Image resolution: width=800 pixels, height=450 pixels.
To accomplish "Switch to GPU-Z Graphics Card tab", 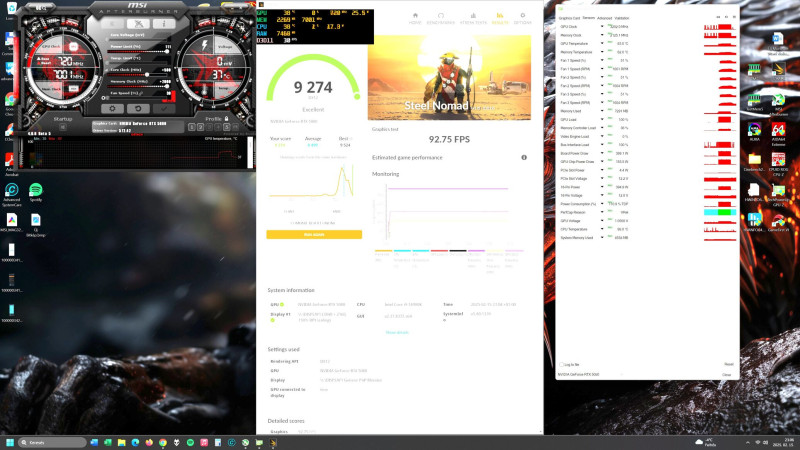I will point(569,18).
